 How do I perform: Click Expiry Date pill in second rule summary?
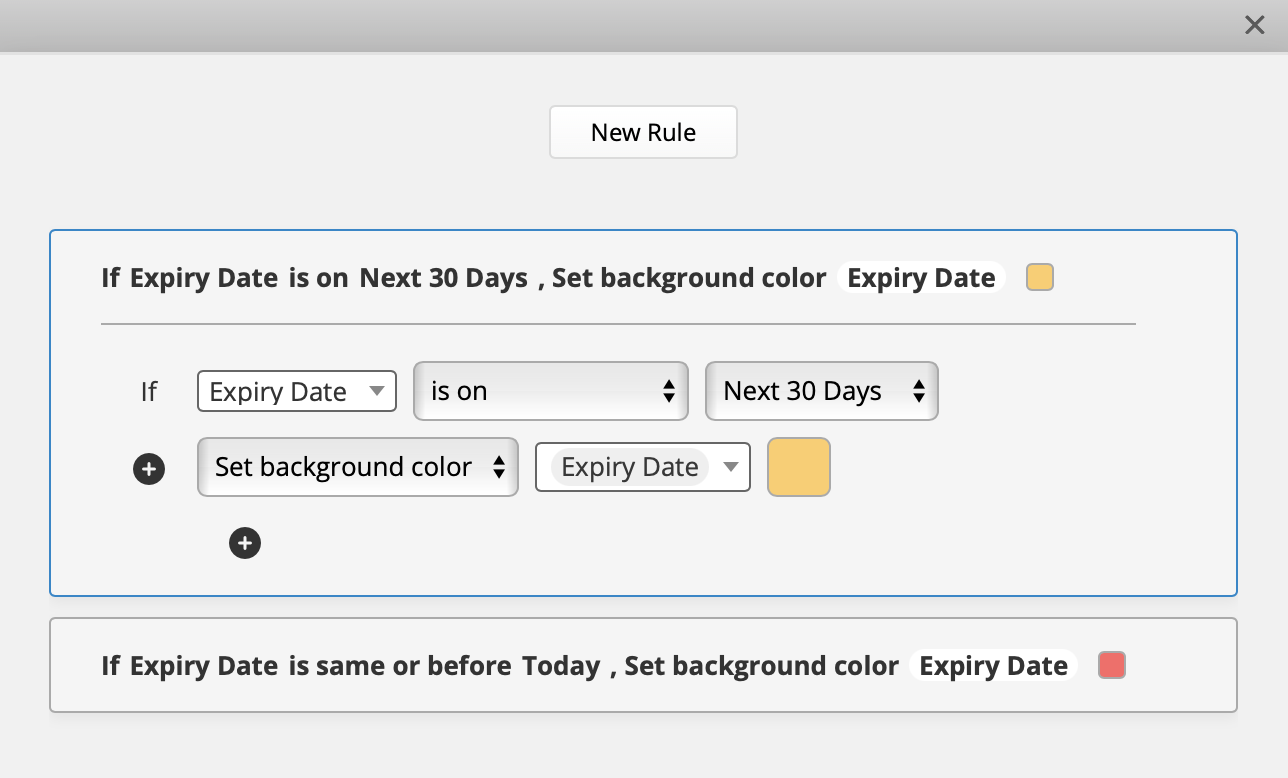(993, 666)
